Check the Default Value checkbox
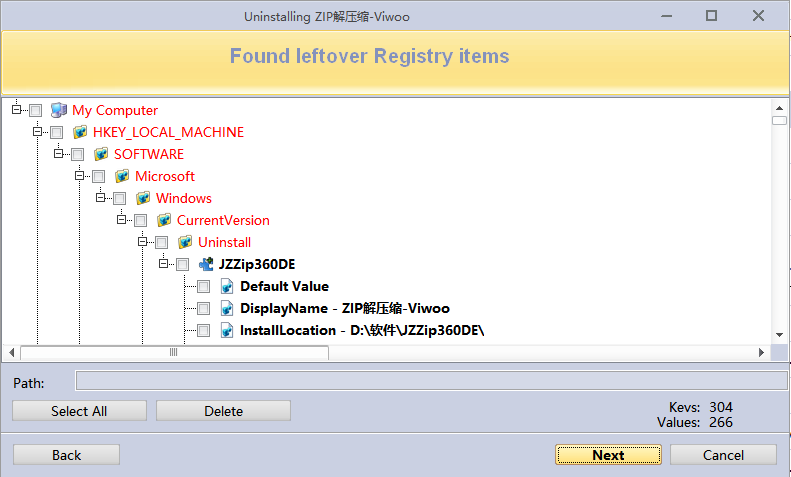 pyautogui.click(x=204, y=287)
